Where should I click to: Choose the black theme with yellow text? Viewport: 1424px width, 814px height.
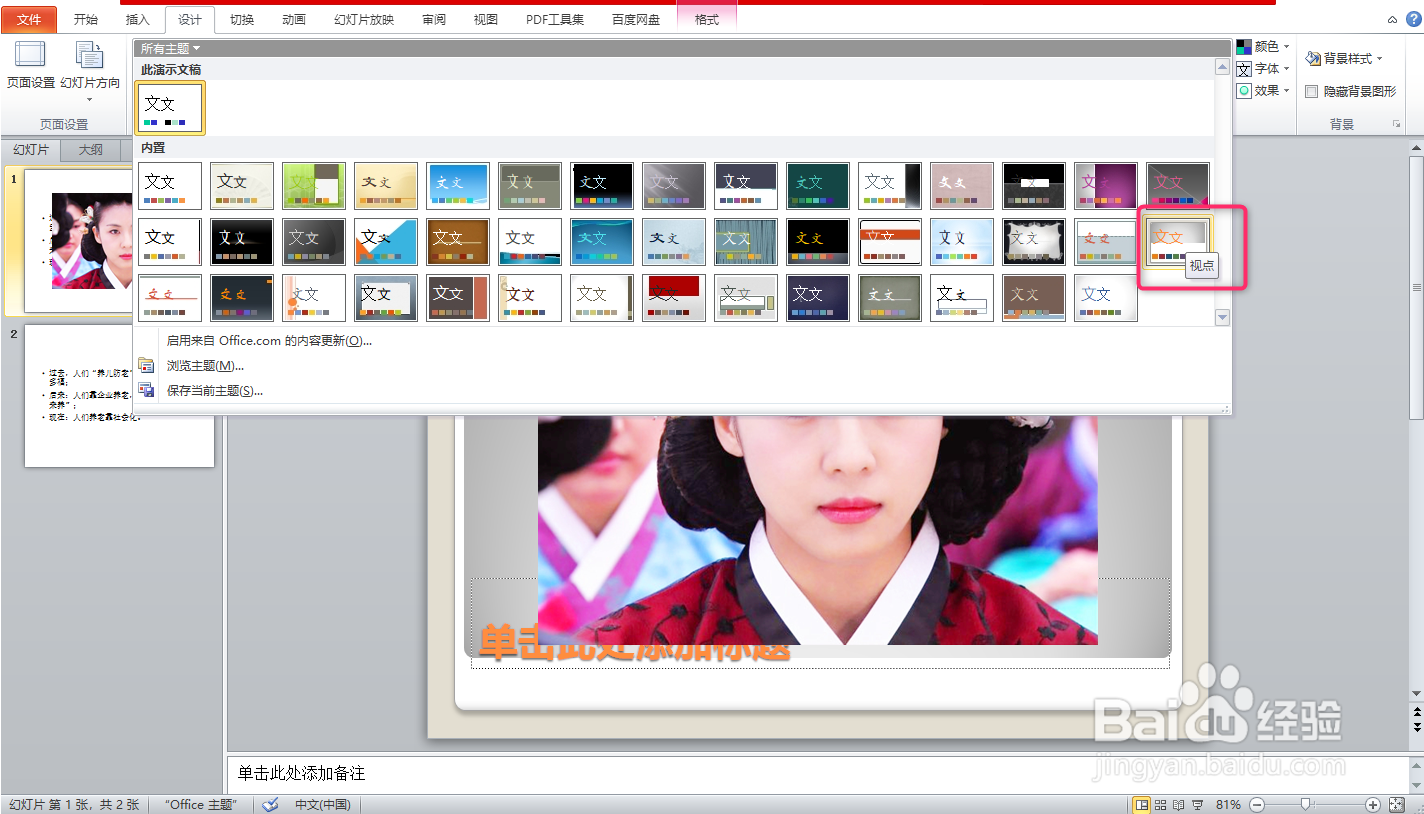coord(818,242)
